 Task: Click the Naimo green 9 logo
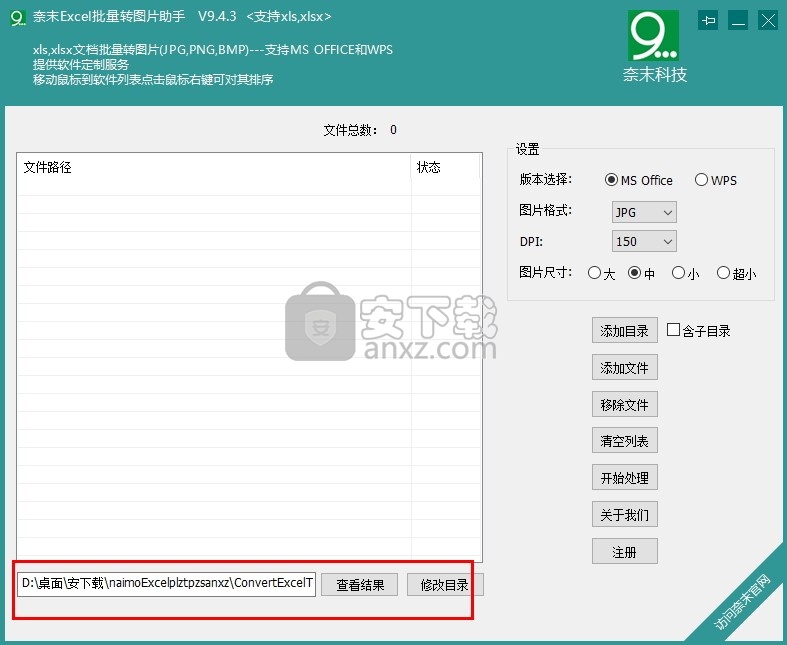pos(653,36)
